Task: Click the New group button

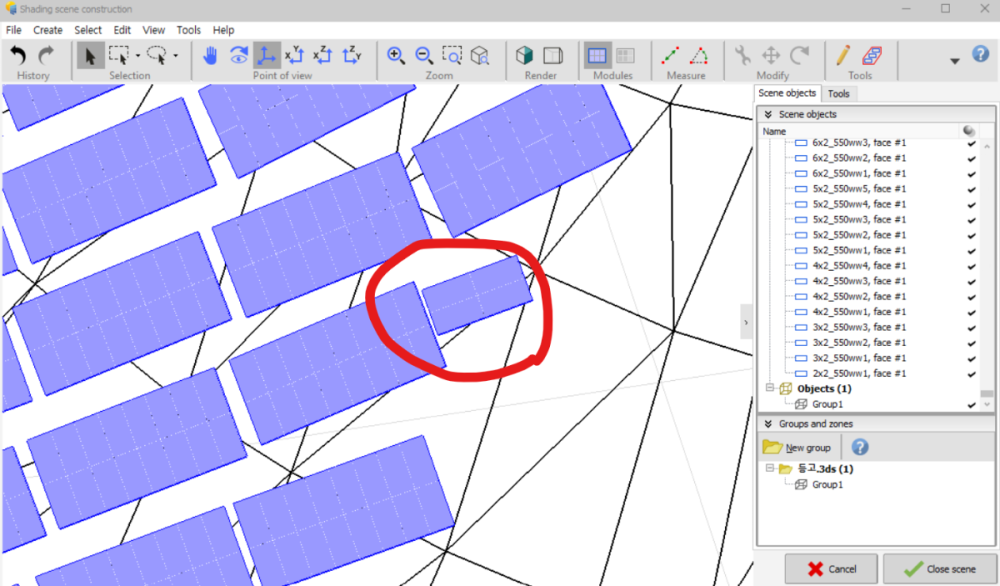Action: click(799, 447)
